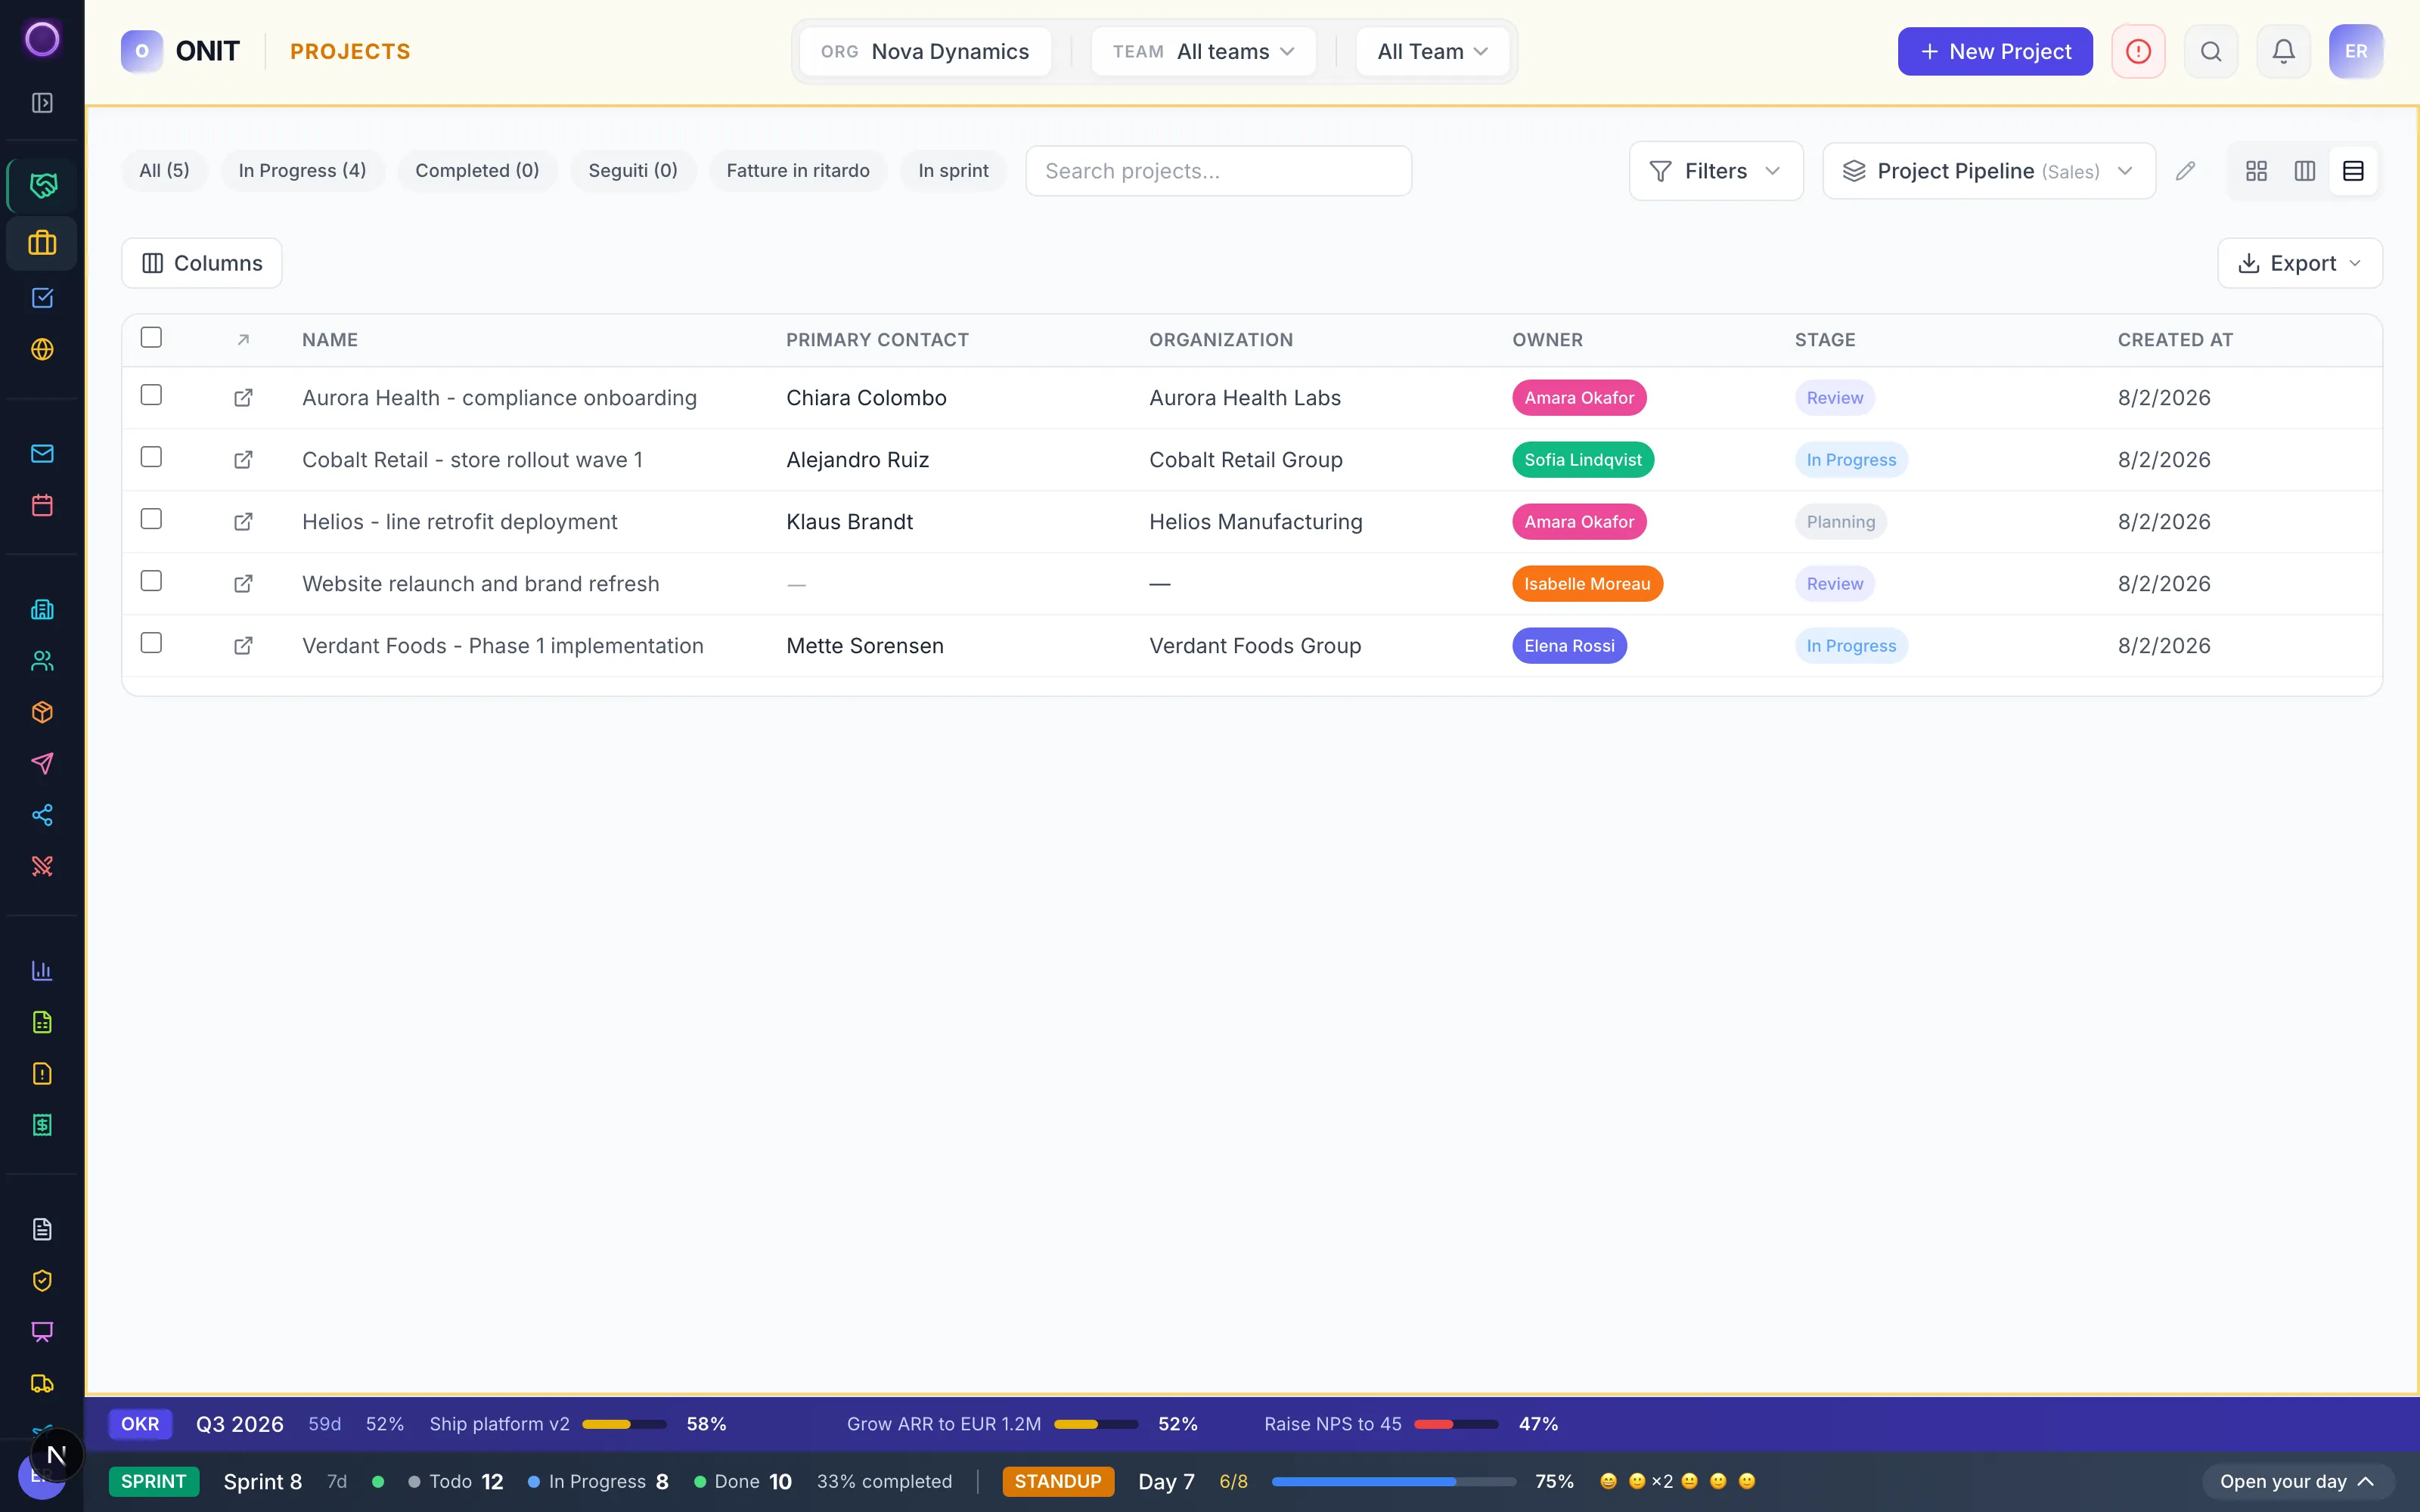2420x1512 pixels.
Task: Open the mail envelope icon in sidebar
Action: coord(42,454)
